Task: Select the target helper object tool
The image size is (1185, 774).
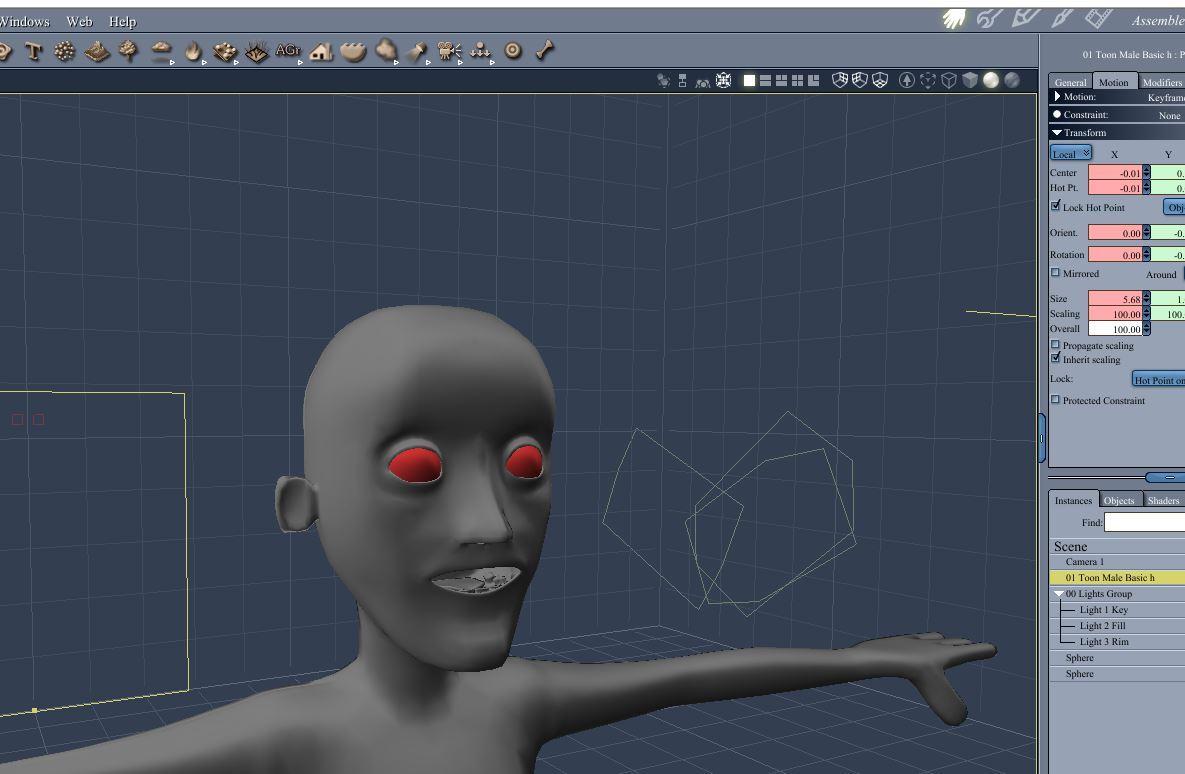Action: 512,51
